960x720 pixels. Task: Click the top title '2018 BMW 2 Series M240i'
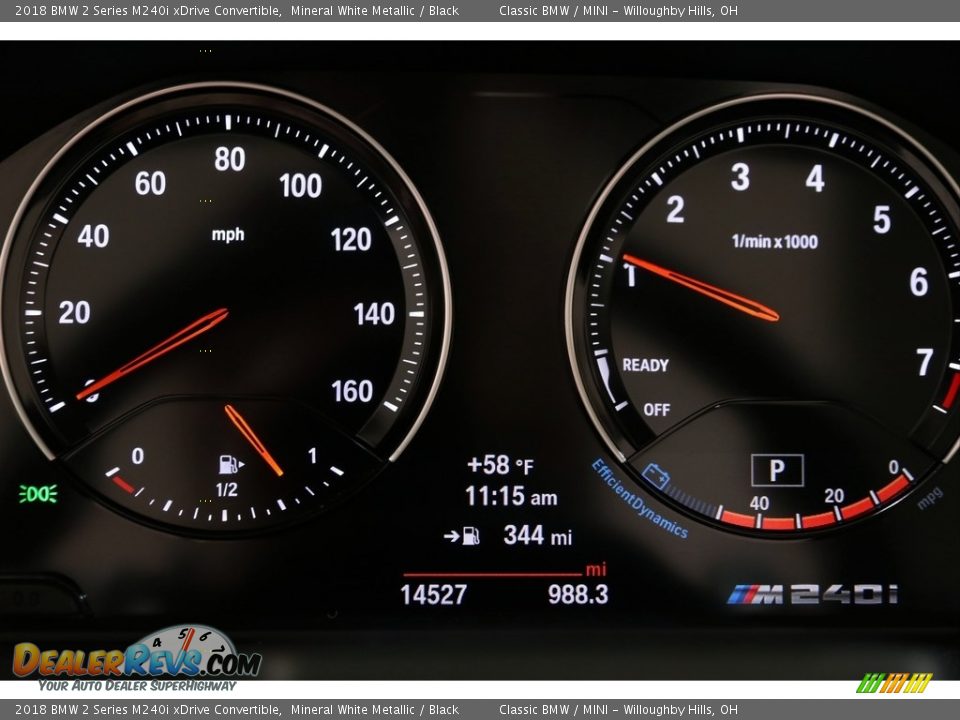140,10
